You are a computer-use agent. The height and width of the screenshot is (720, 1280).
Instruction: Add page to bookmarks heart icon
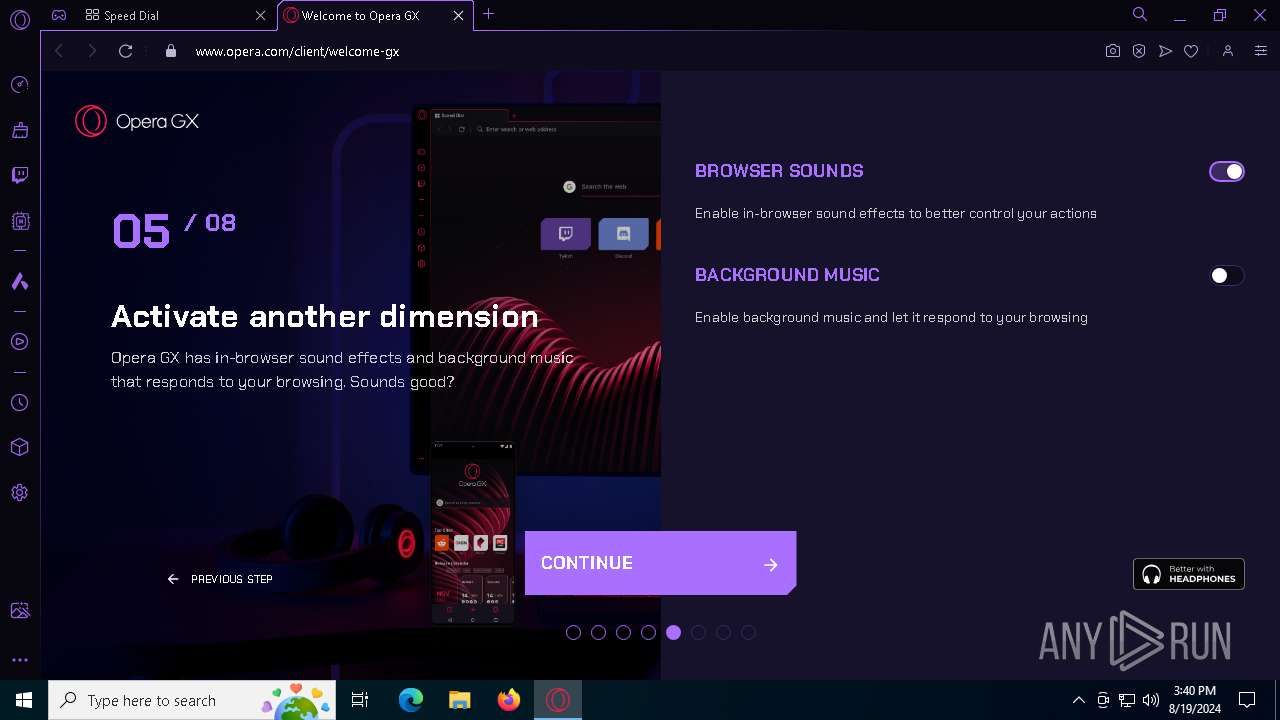[1191, 51]
